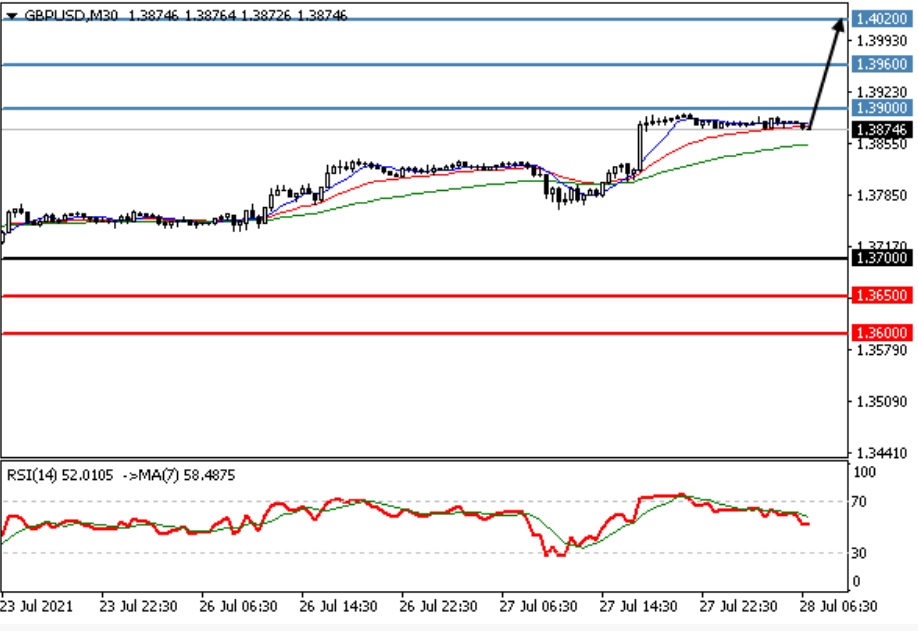This screenshot has height=631, width=918.
Task: Select the RSI(14) 52.0105 indicator label
Action: pos(60,475)
